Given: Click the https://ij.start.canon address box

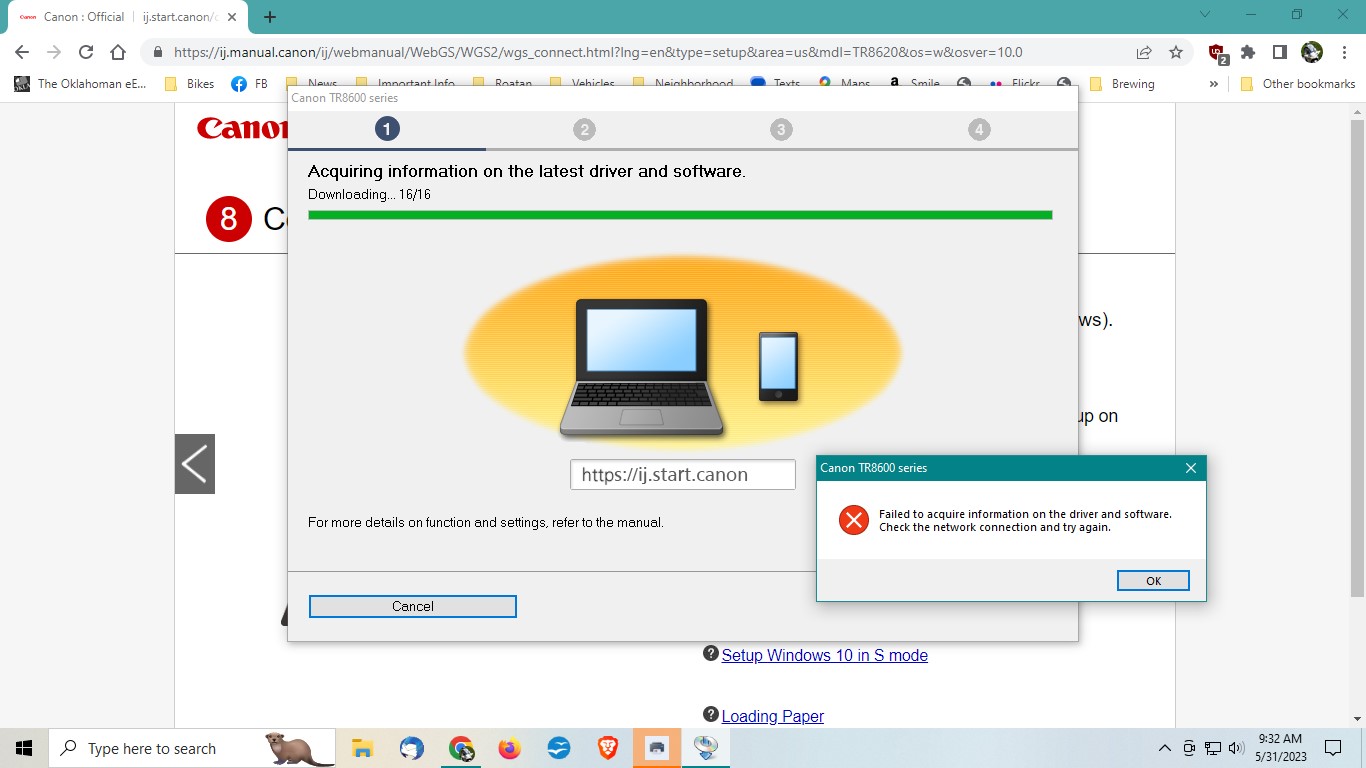Looking at the screenshot, I should [683, 475].
